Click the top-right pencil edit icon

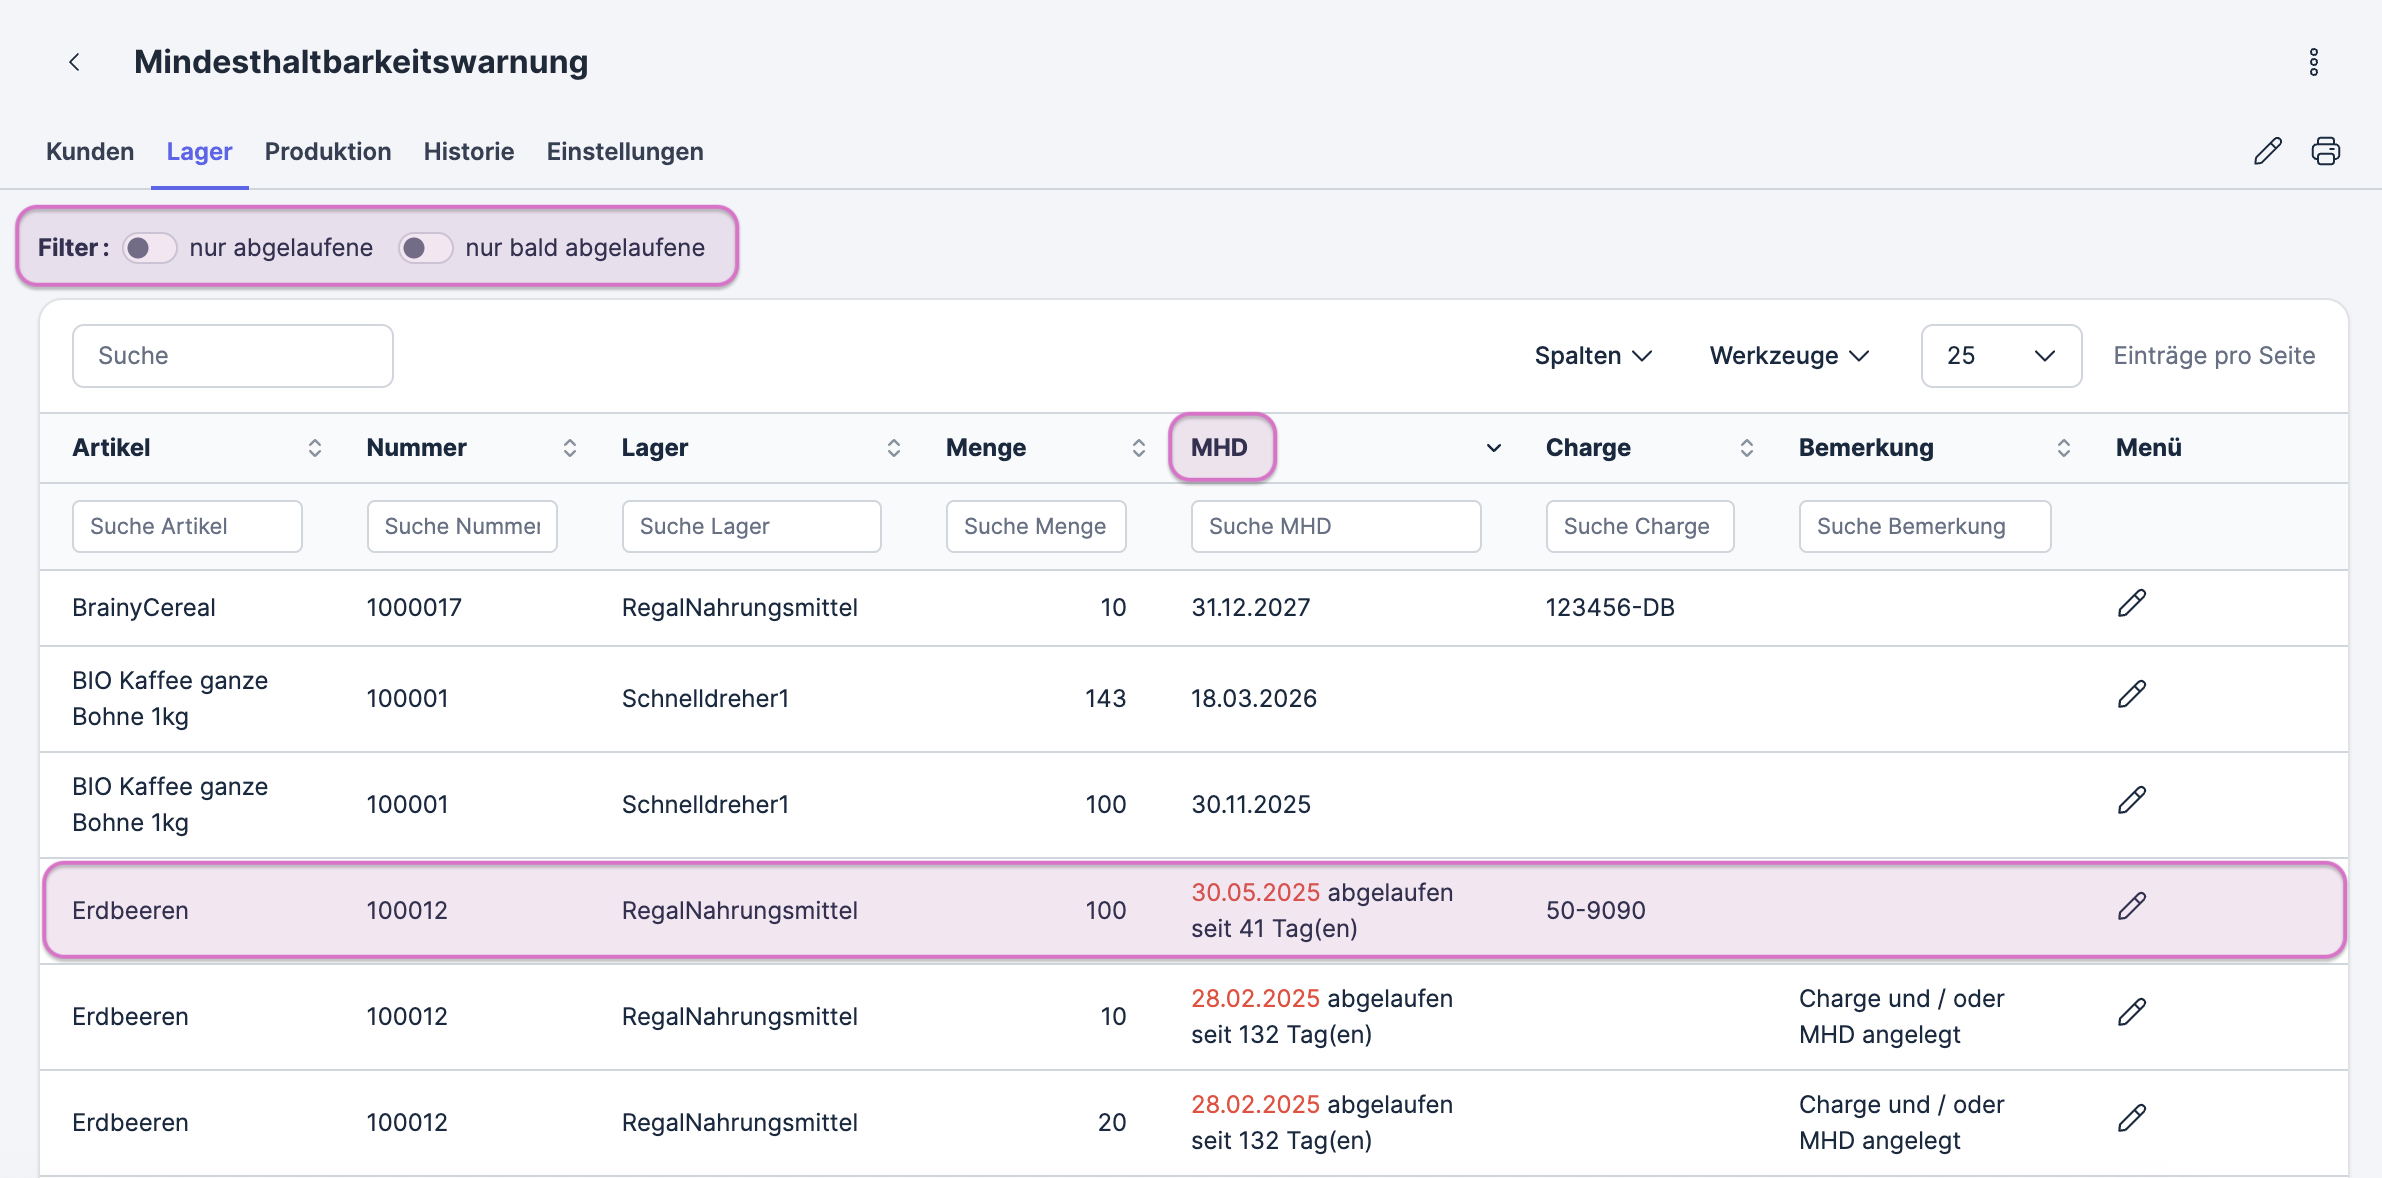(x=2267, y=151)
